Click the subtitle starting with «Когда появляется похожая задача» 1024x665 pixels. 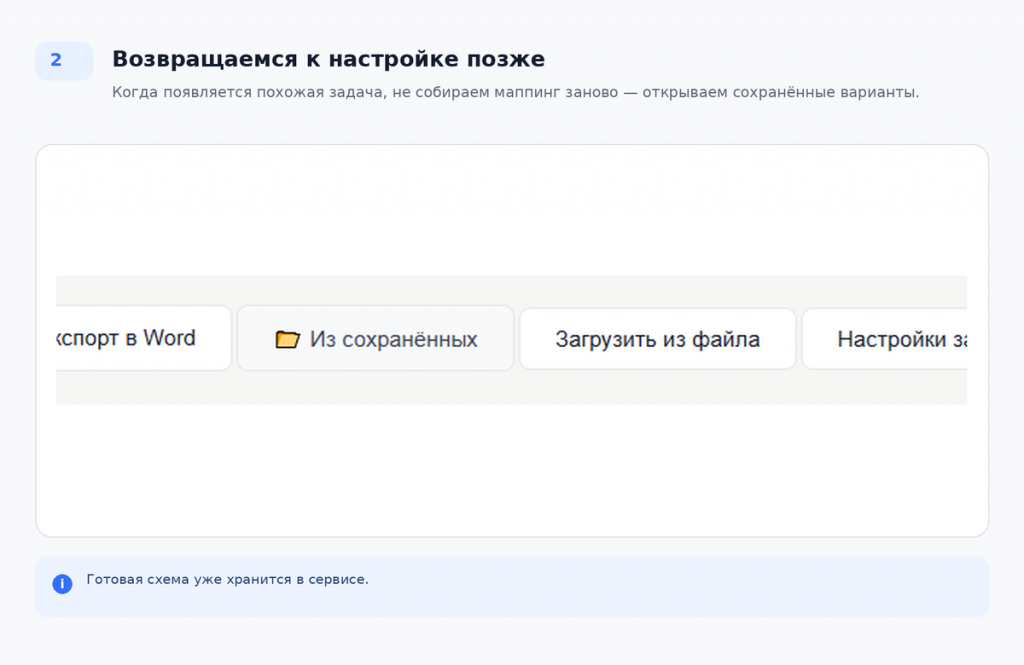(515, 92)
